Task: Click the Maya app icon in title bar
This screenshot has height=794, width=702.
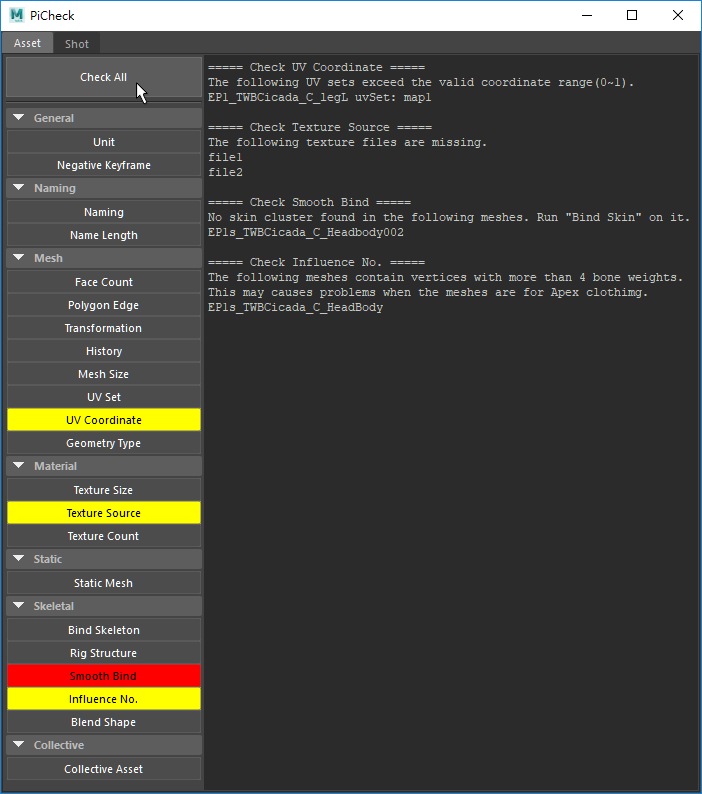Action: (17, 15)
